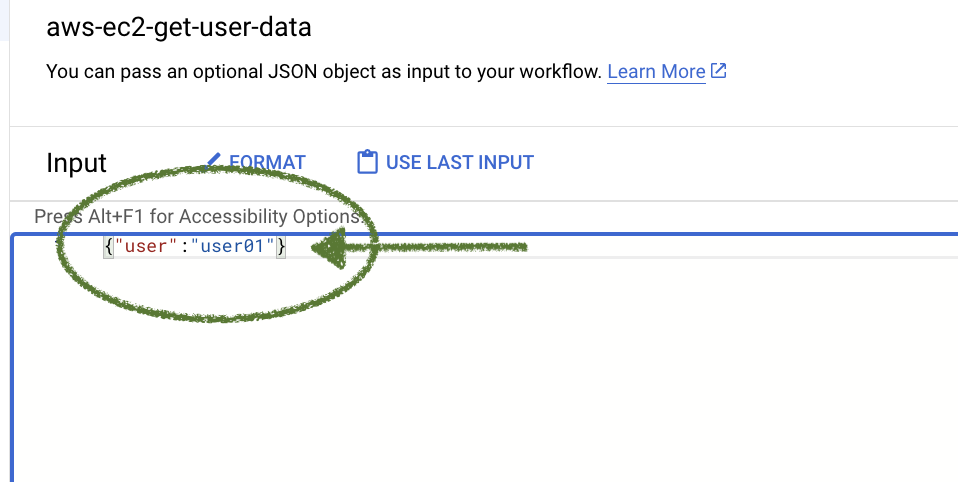Click the green arrow pointing at the JSON
958x482 pixels.
419,247
